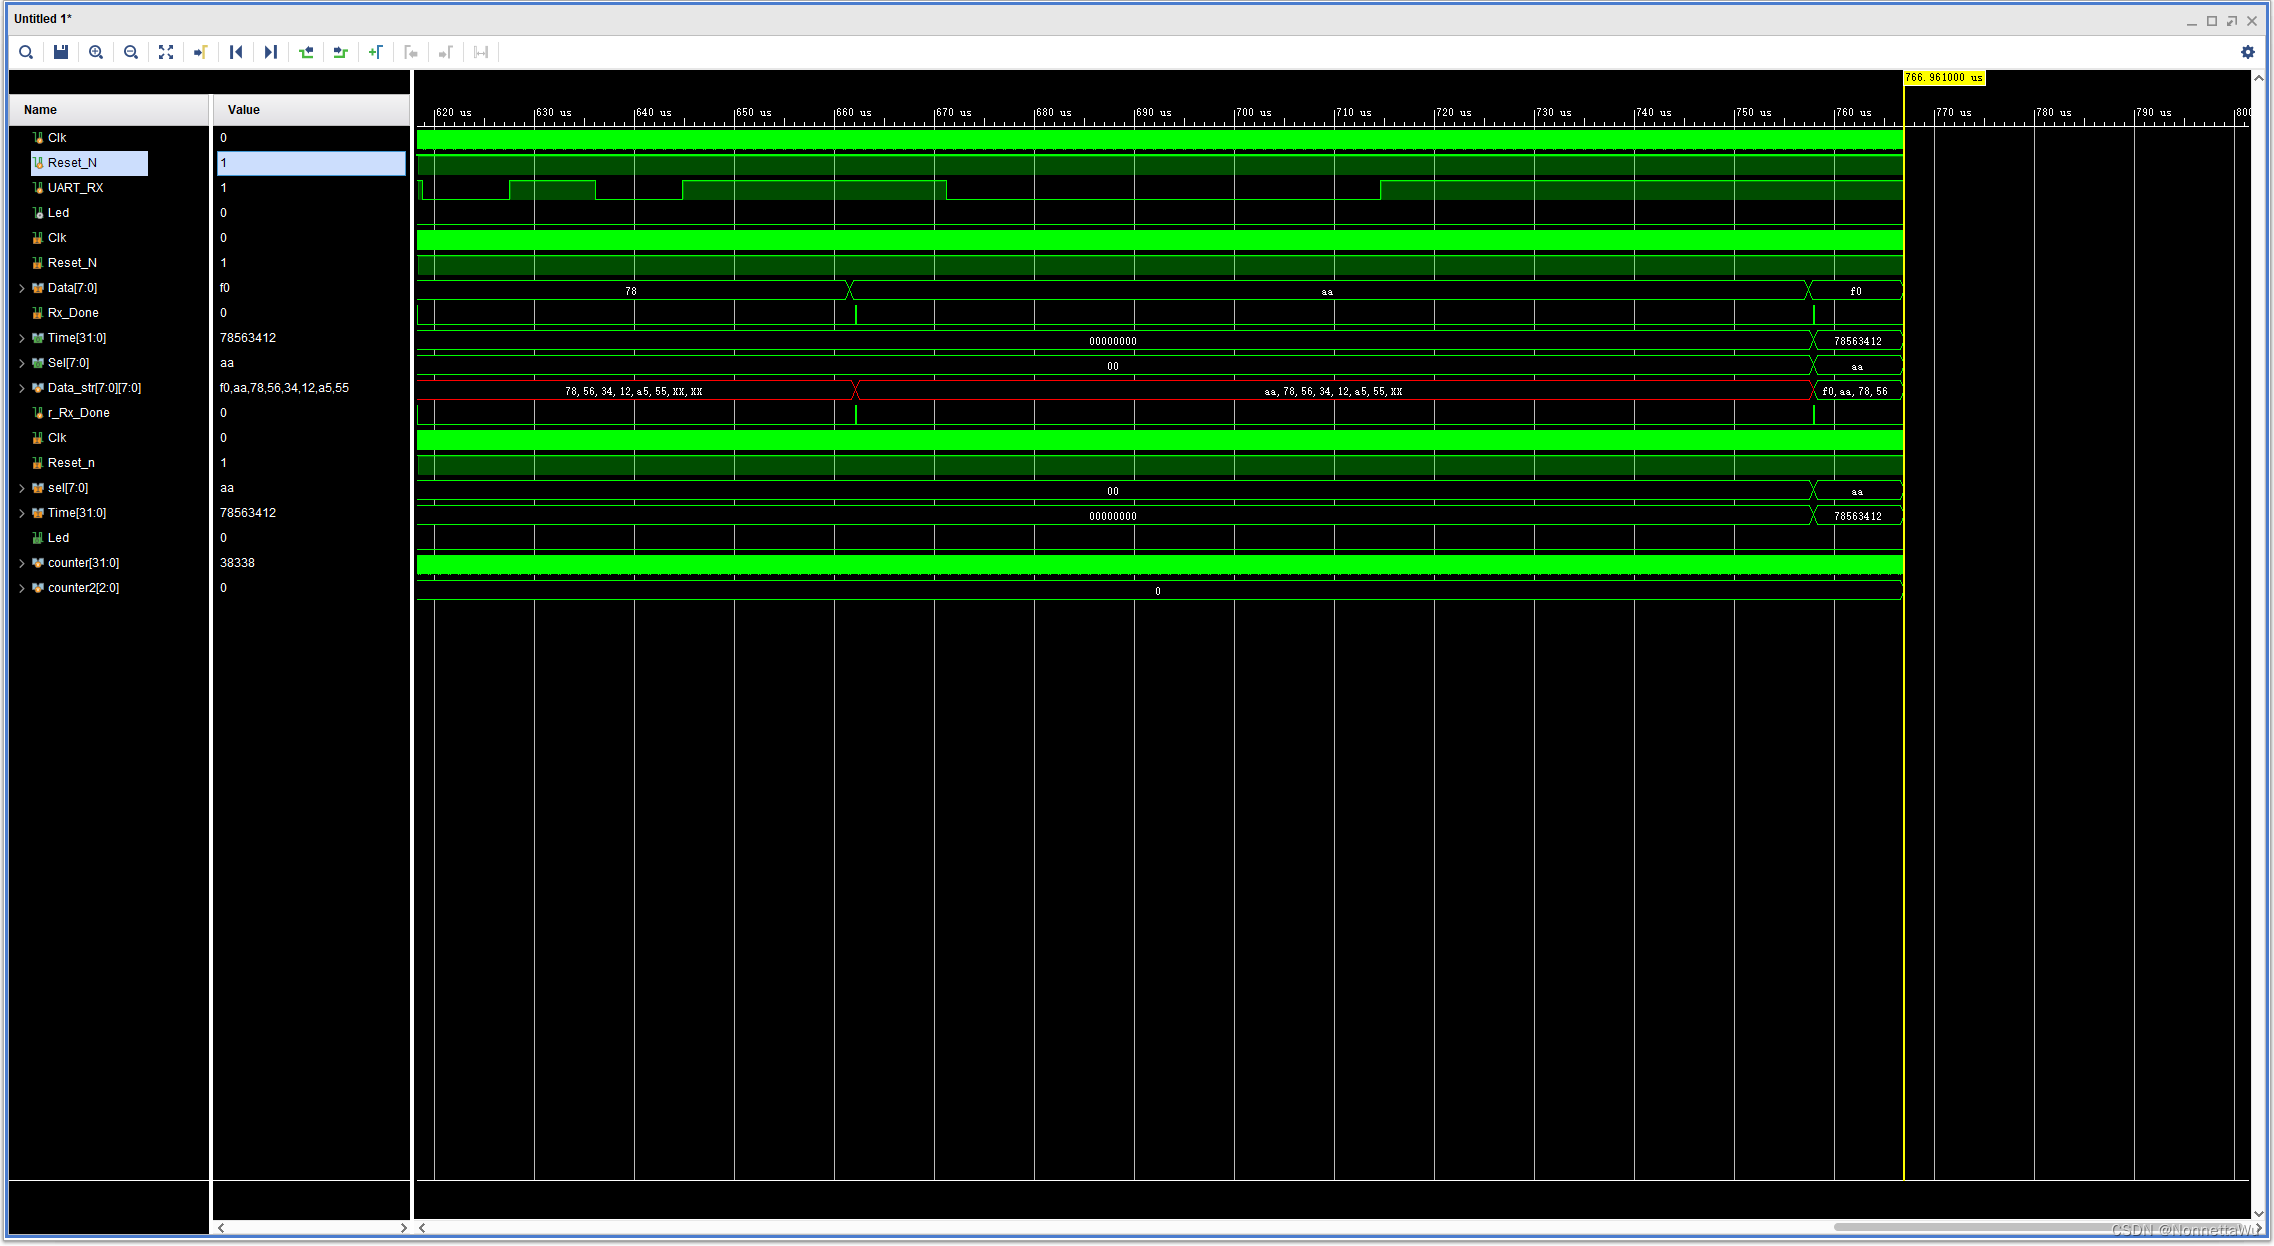Jump to previous transition
The image size is (2274, 1246).
[x=306, y=52]
